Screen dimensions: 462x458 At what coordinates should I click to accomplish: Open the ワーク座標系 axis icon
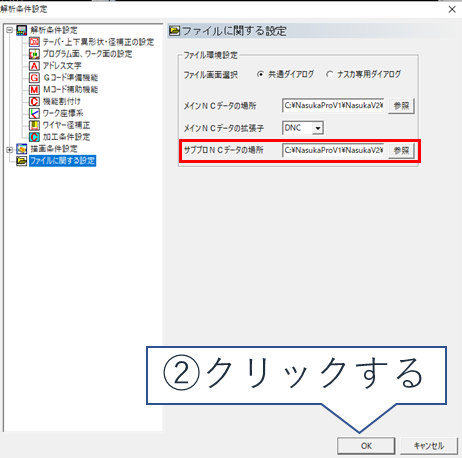coord(34,113)
